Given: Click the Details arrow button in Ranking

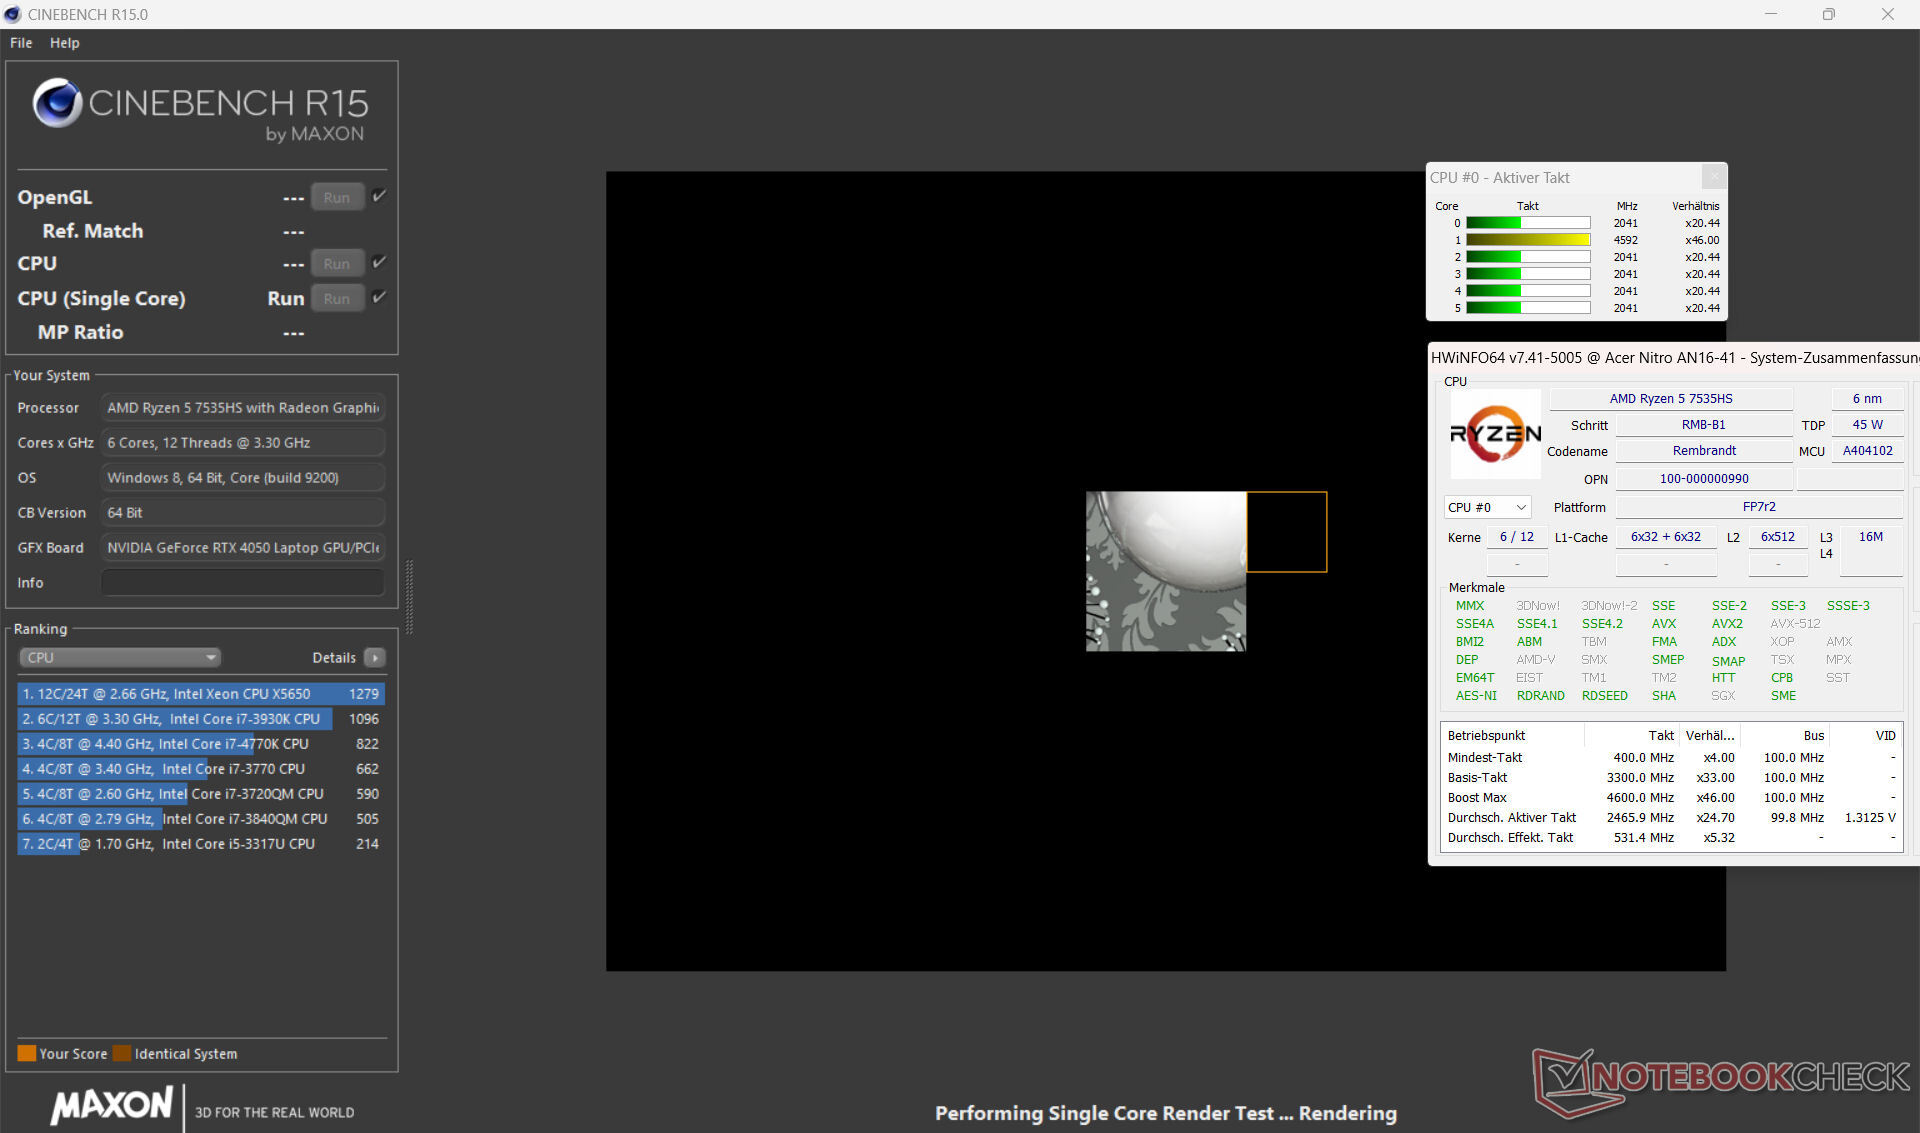Looking at the screenshot, I should click(374, 657).
